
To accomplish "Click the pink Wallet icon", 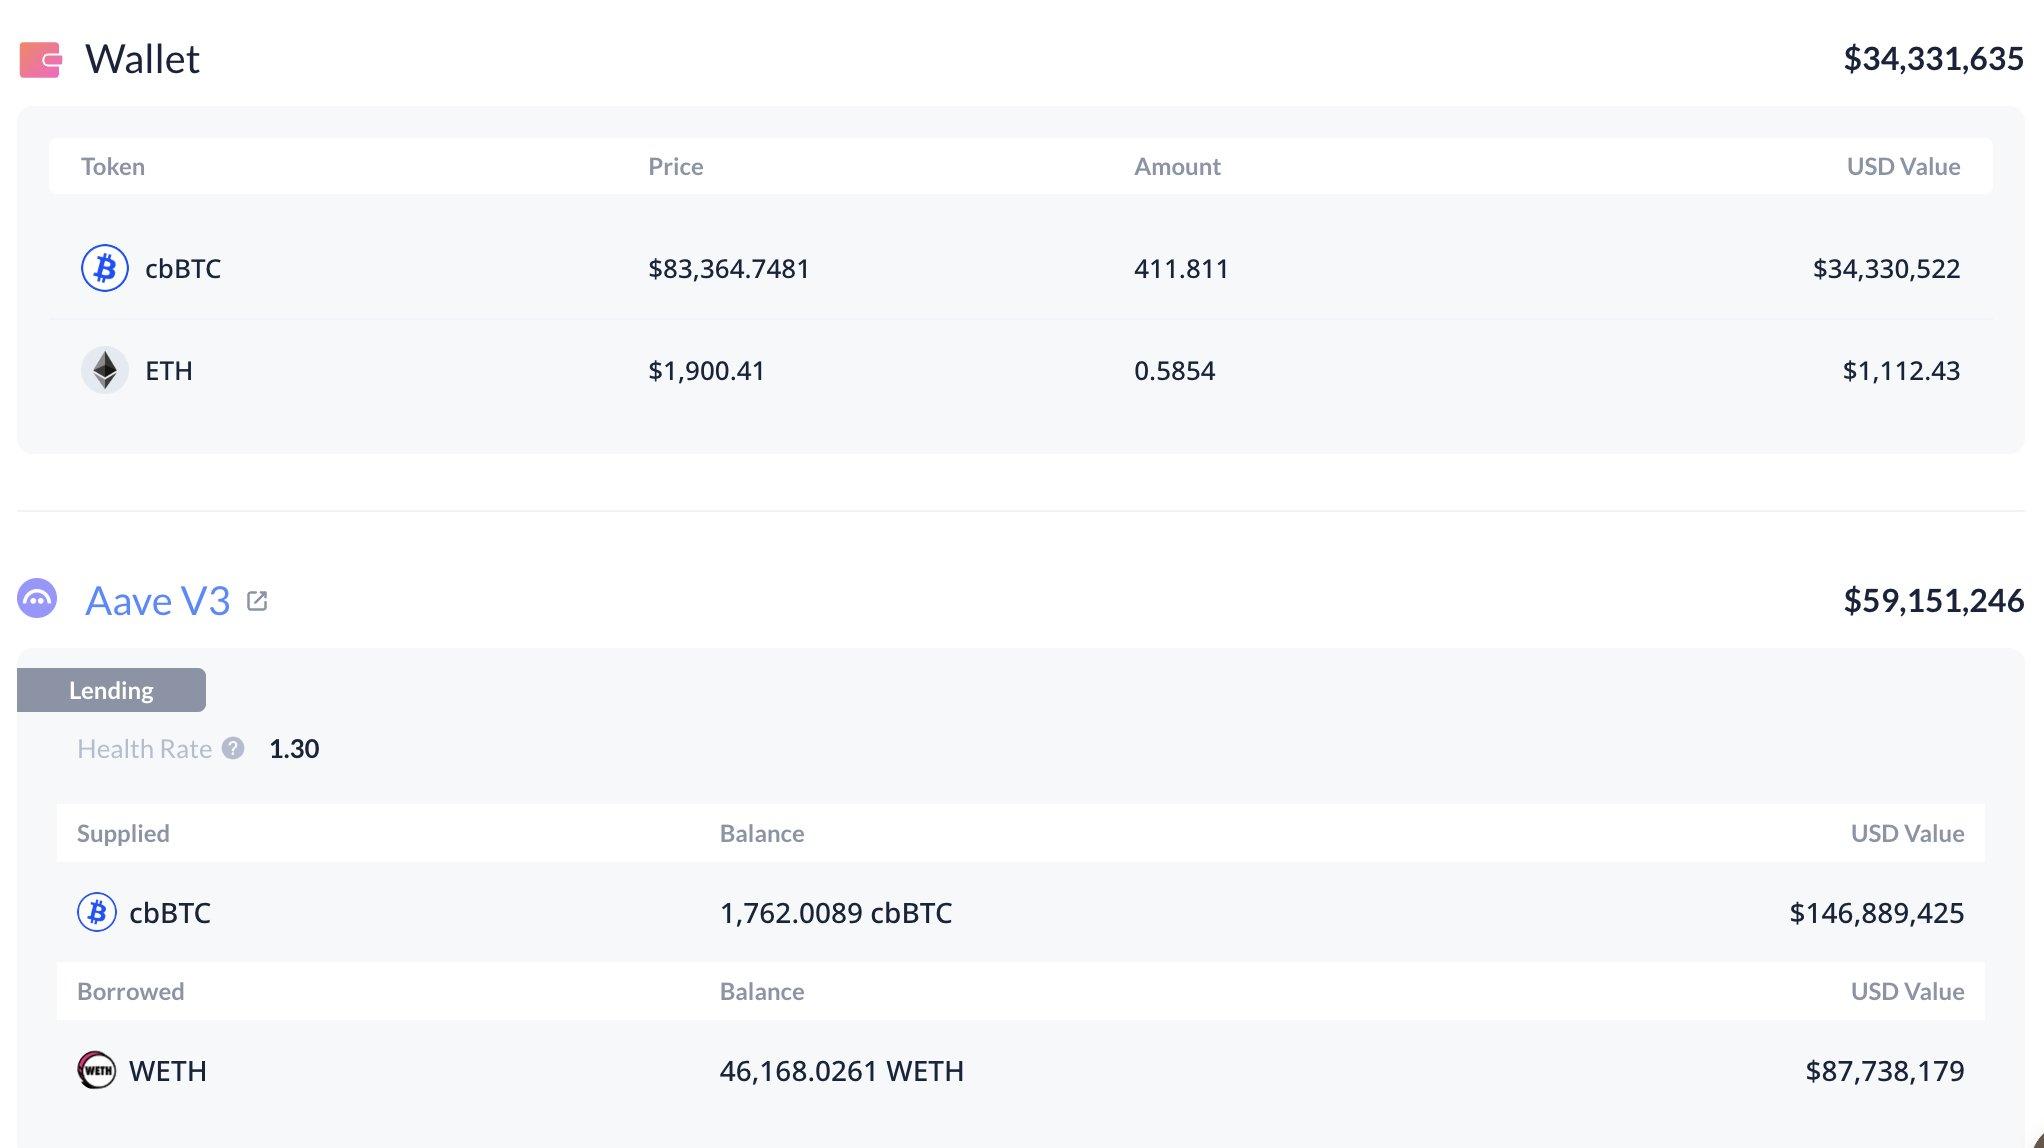I will [x=41, y=59].
